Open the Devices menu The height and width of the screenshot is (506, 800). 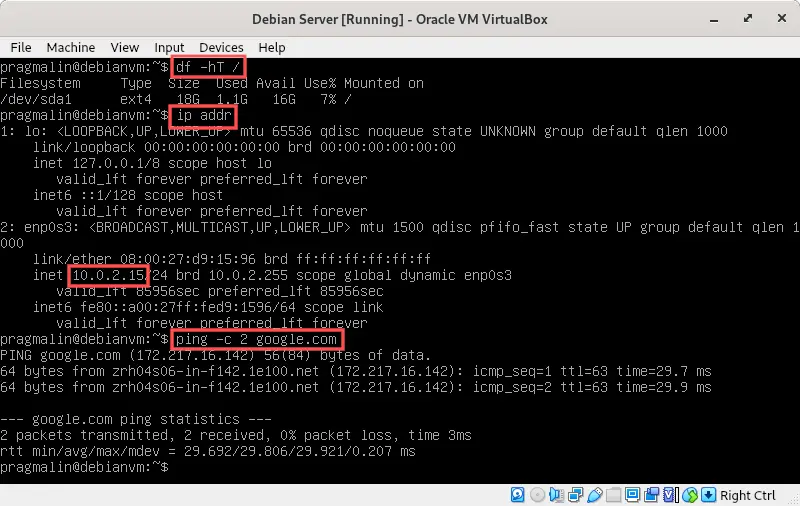[221, 47]
